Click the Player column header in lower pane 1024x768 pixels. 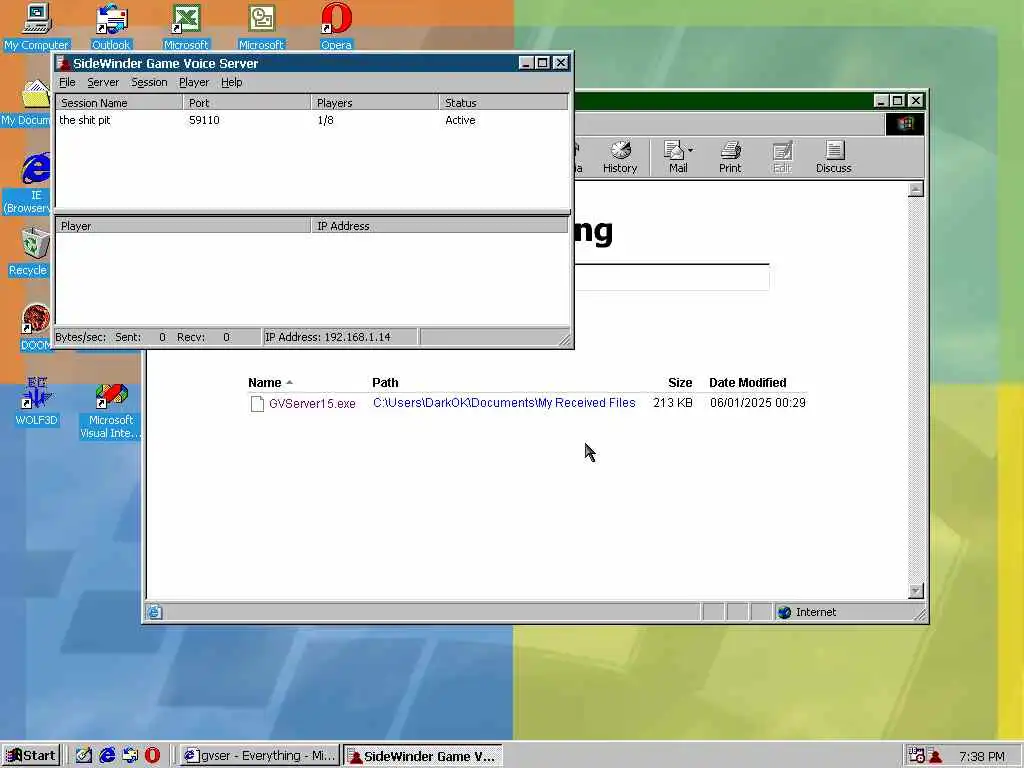coord(184,226)
